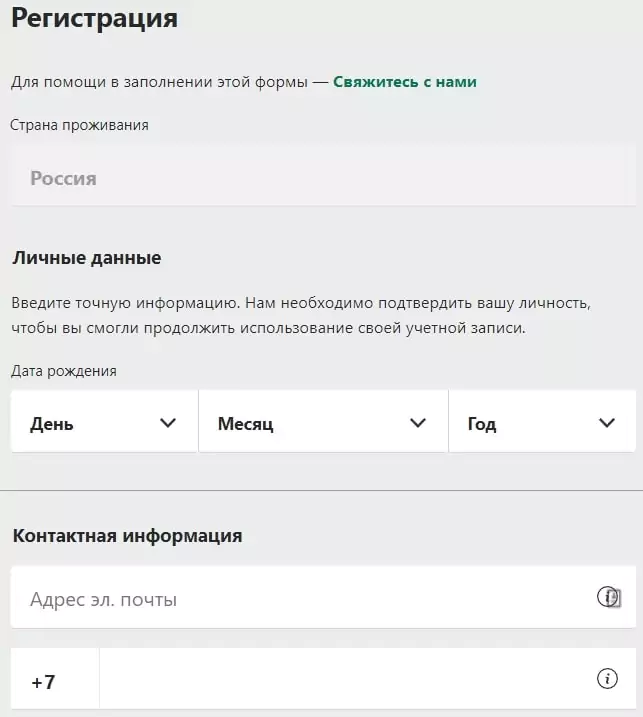The image size is (643, 717).
Task: Click the "Дата рождения" label
Action: click(64, 371)
